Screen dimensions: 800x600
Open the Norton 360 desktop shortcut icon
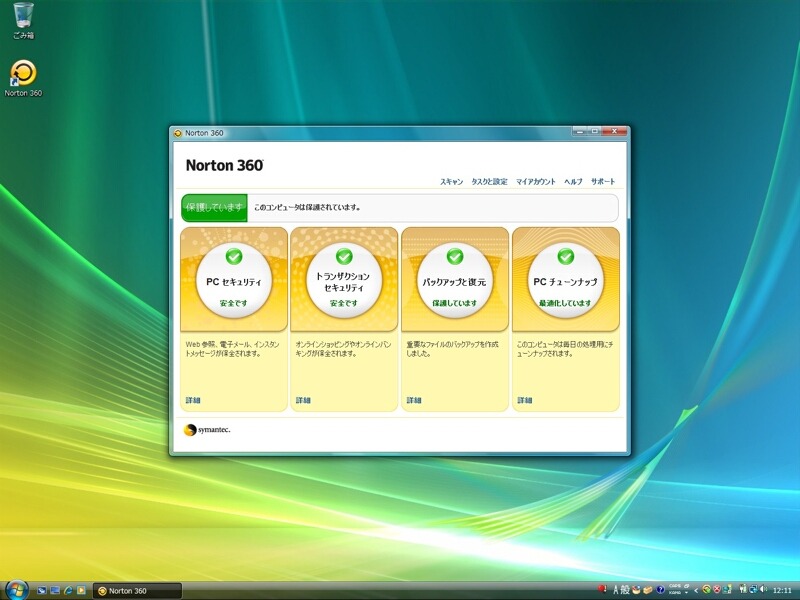pyautogui.click(x=23, y=78)
